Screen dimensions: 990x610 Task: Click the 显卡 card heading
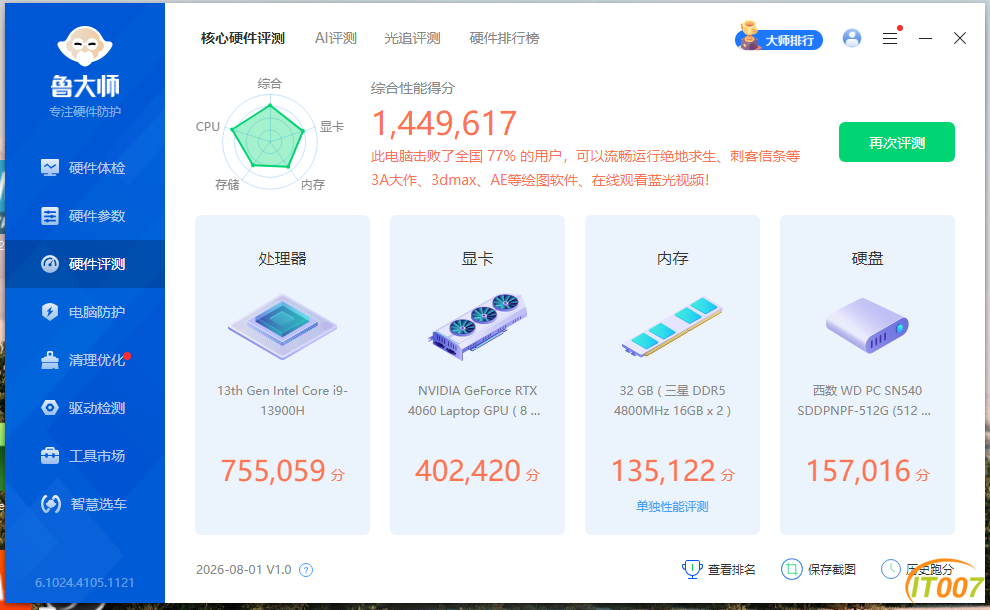(477, 258)
